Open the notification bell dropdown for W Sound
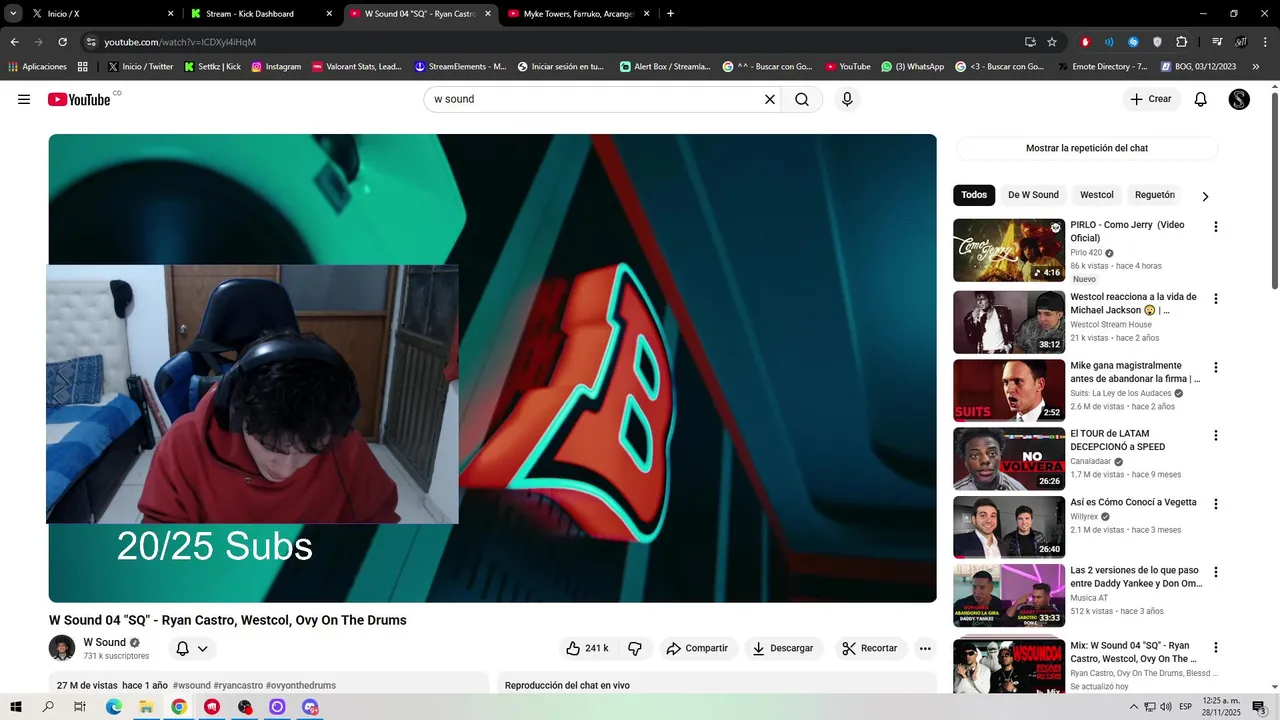1280x720 pixels. 192,648
